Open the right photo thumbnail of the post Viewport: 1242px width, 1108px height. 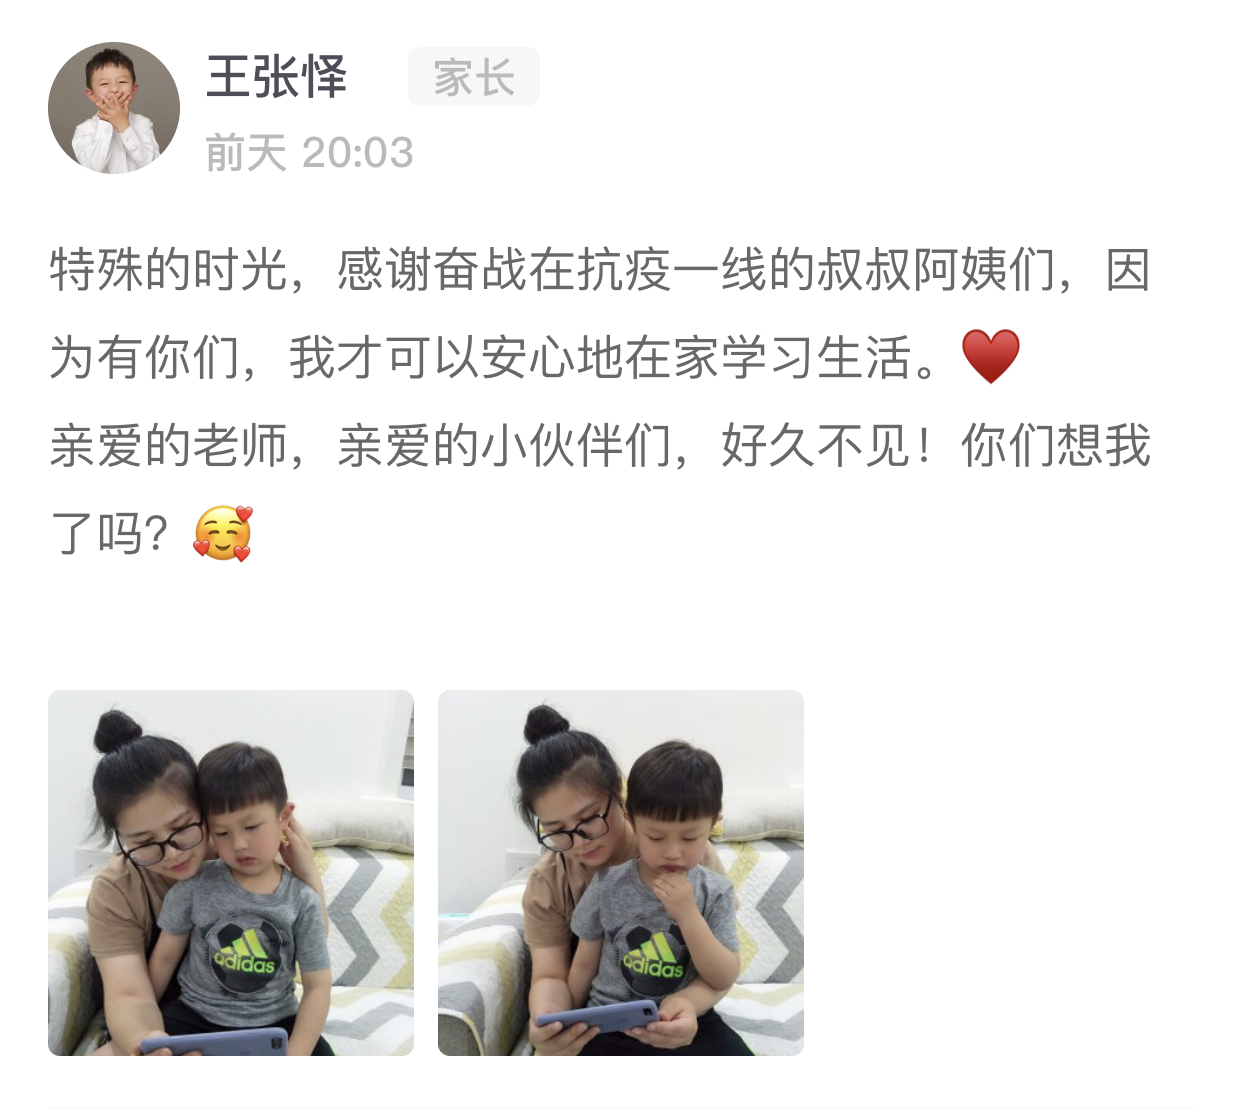tap(621, 873)
